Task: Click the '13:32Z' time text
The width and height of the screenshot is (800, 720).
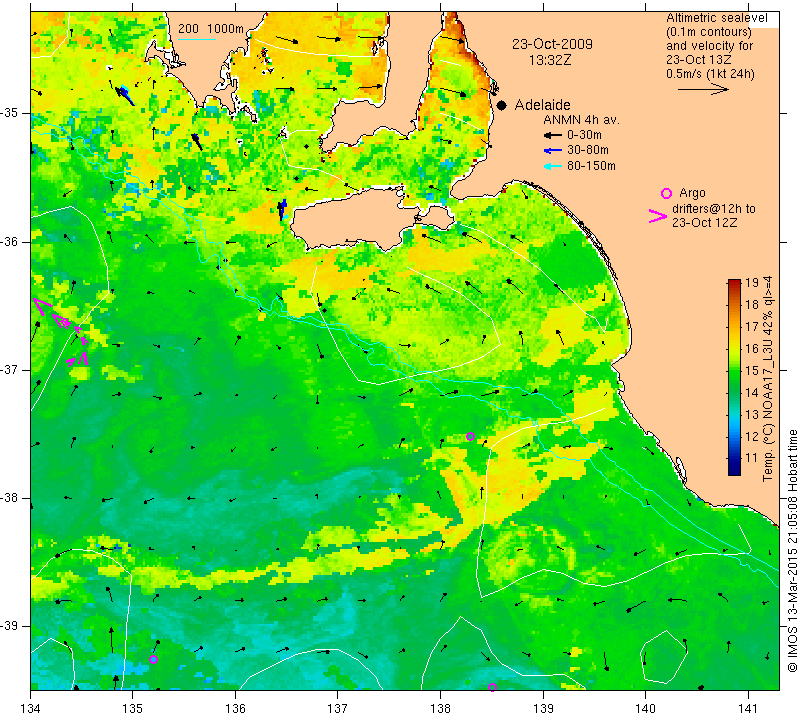Action: pyautogui.click(x=549, y=60)
